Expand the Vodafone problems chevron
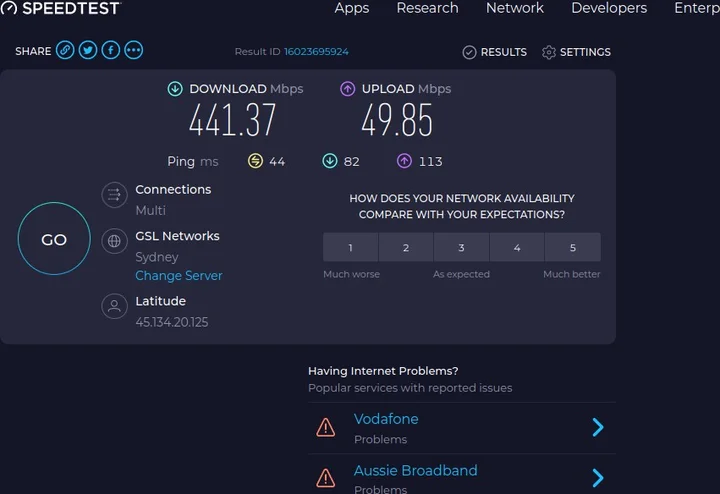Viewport: 720px width, 494px height. point(598,427)
